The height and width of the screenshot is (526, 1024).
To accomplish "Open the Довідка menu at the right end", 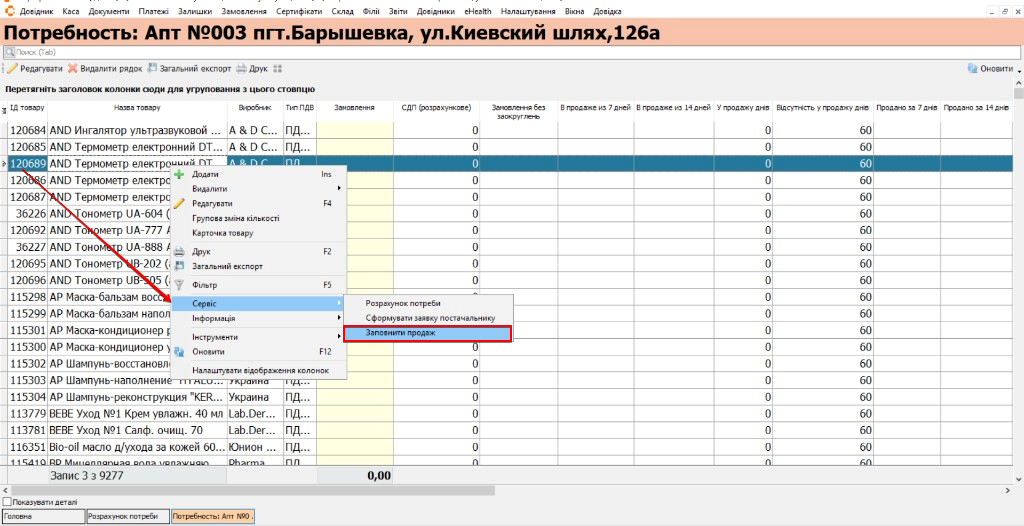I will (x=607, y=12).
